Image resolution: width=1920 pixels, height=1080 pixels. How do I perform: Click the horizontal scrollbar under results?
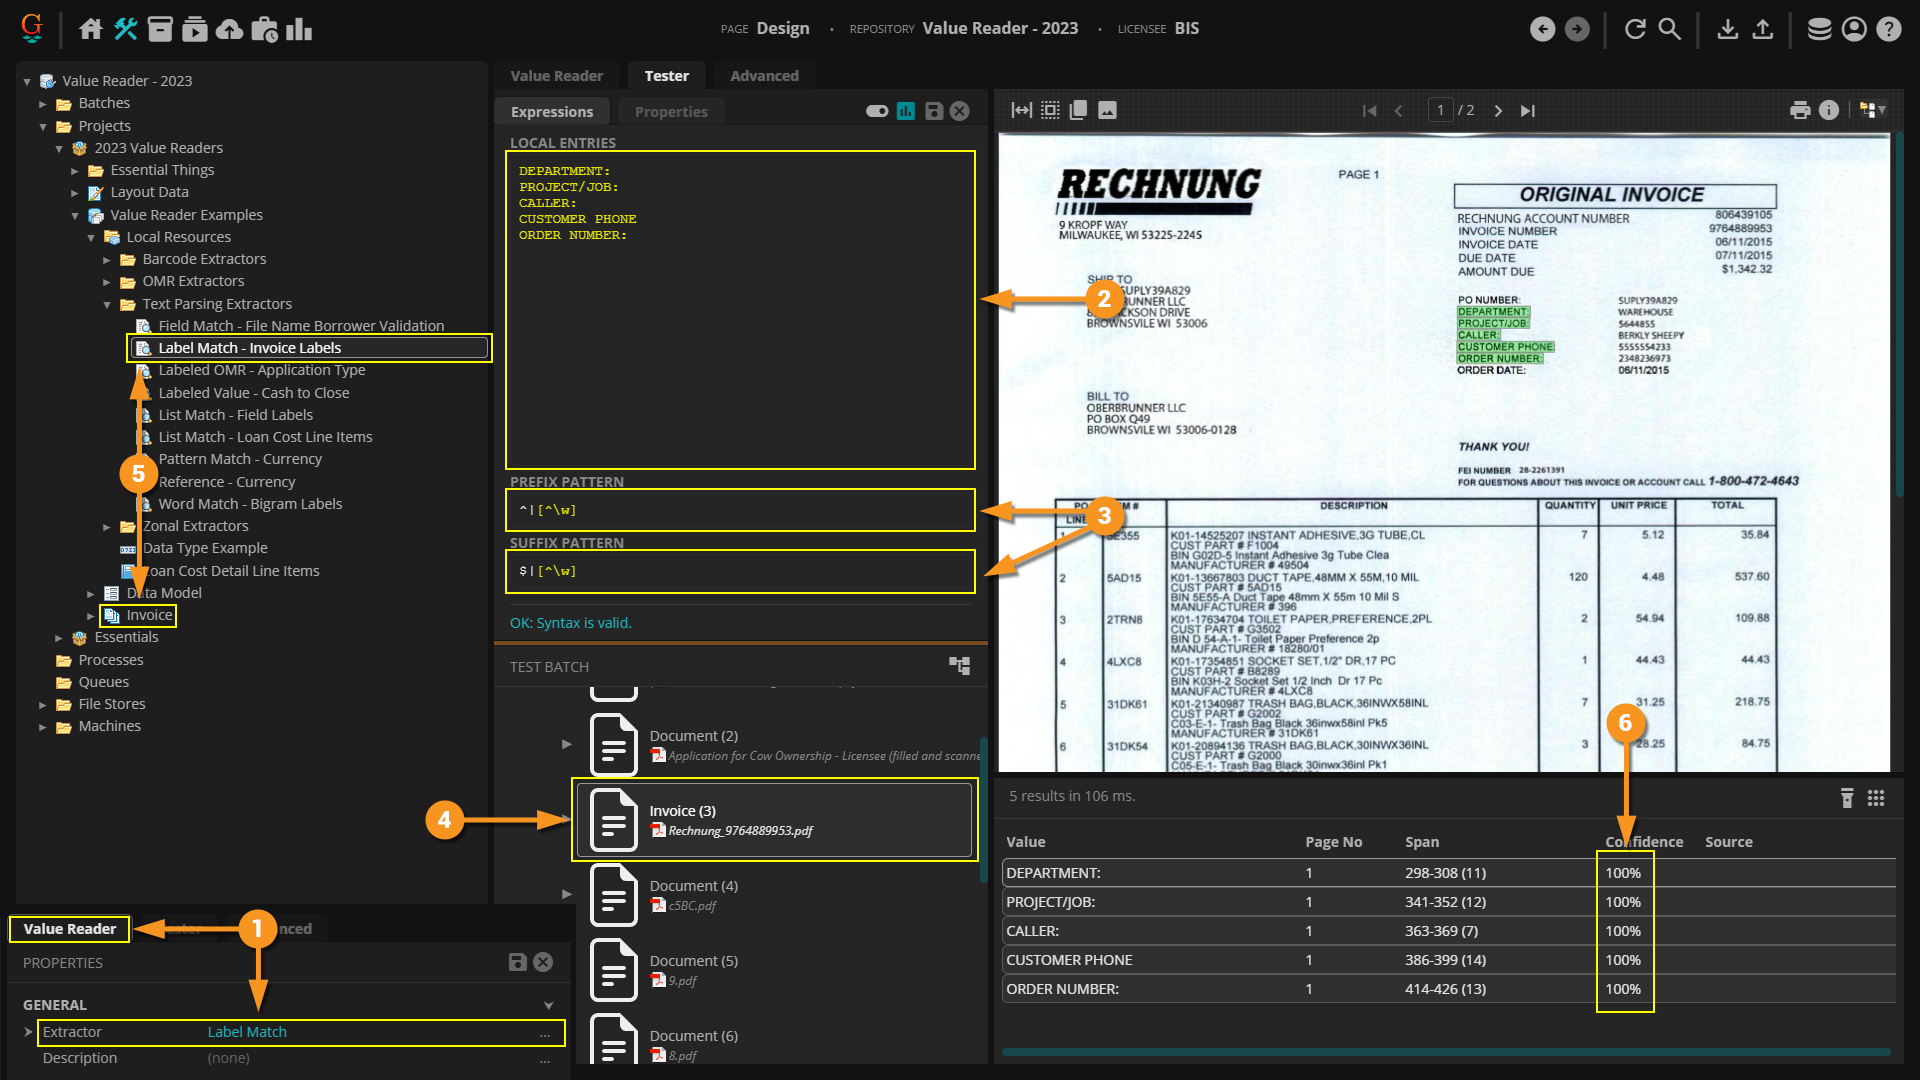pyautogui.click(x=1445, y=1052)
